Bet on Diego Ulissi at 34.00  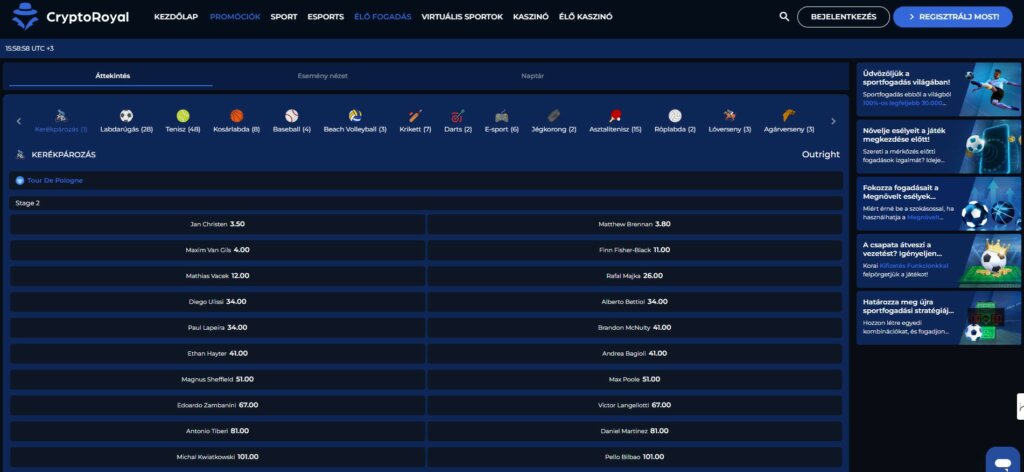(x=217, y=302)
